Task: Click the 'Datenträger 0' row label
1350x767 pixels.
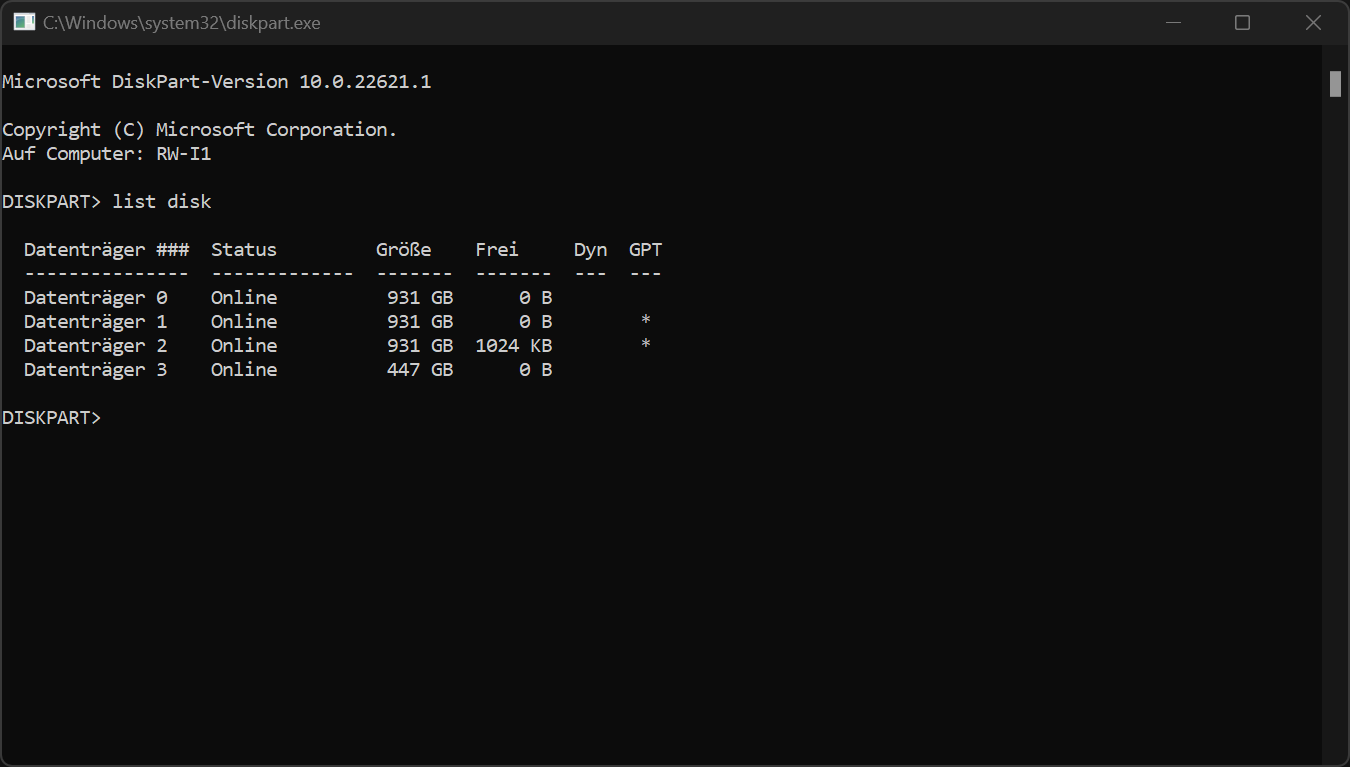Action: click(x=96, y=298)
